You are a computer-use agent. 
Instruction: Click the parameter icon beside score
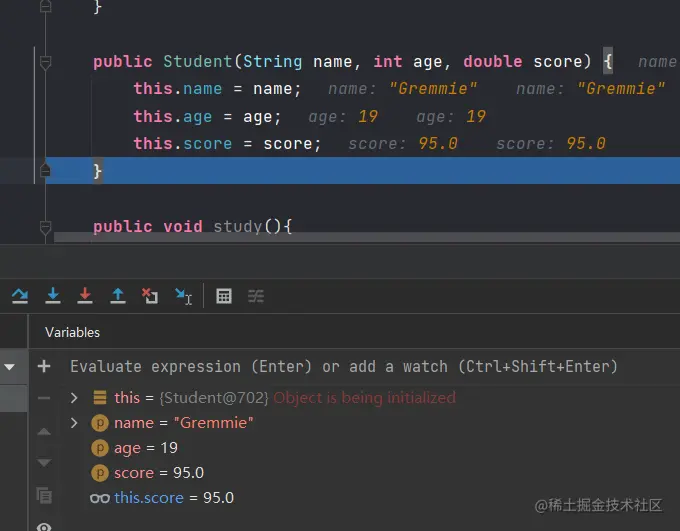click(x=100, y=473)
